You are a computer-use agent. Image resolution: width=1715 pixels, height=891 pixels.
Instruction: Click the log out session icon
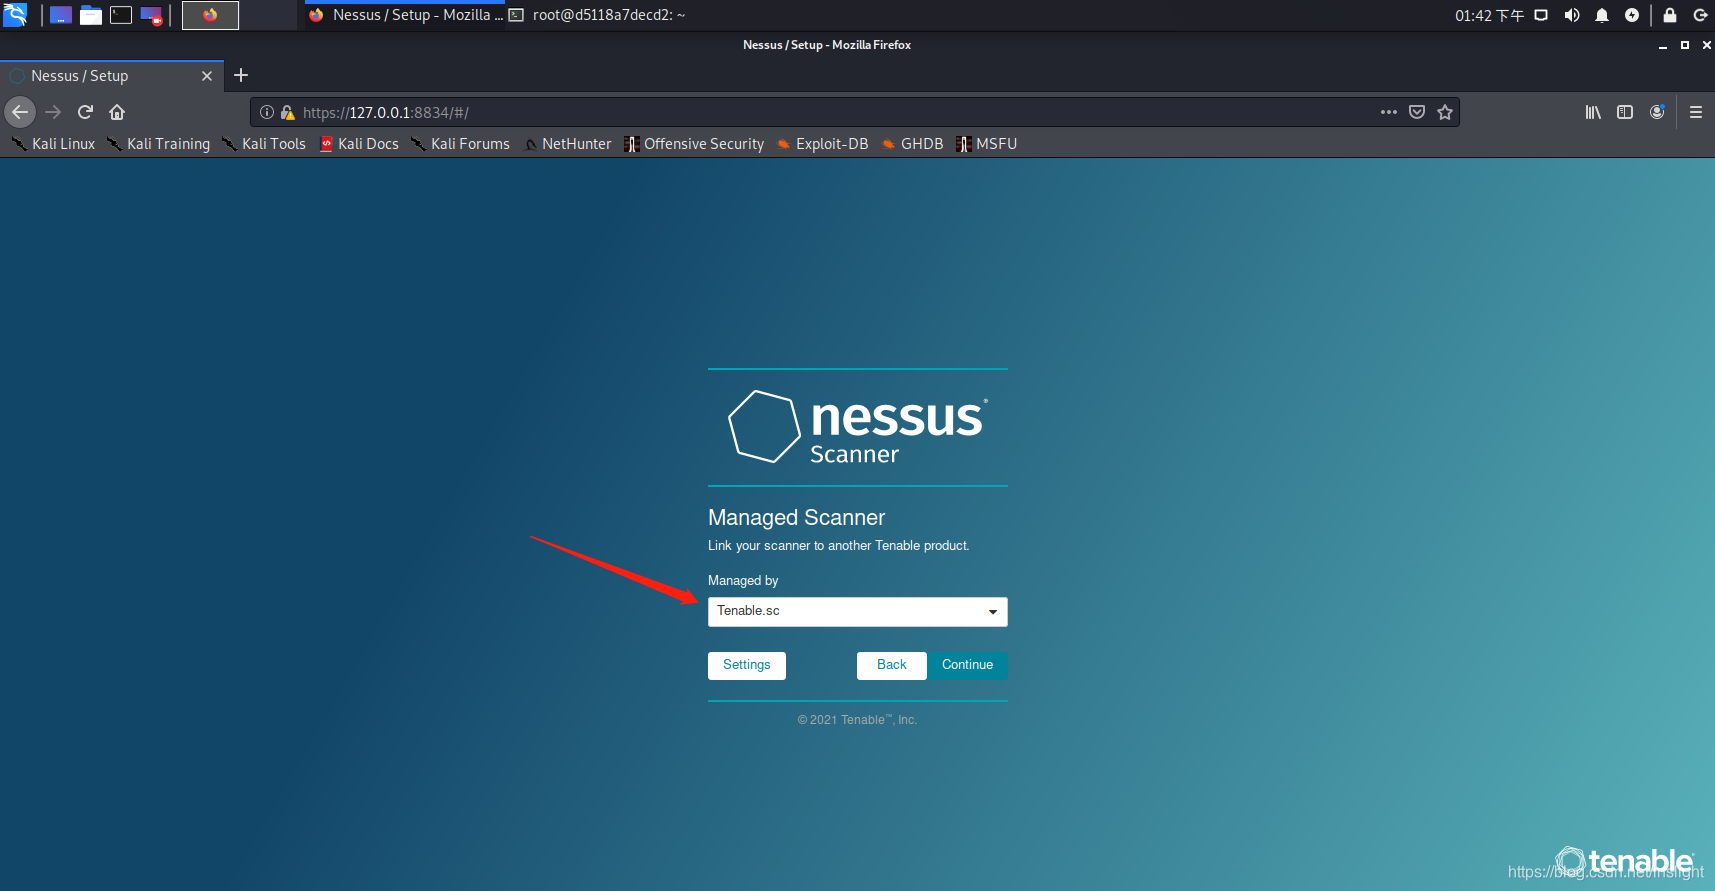coord(1700,15)
